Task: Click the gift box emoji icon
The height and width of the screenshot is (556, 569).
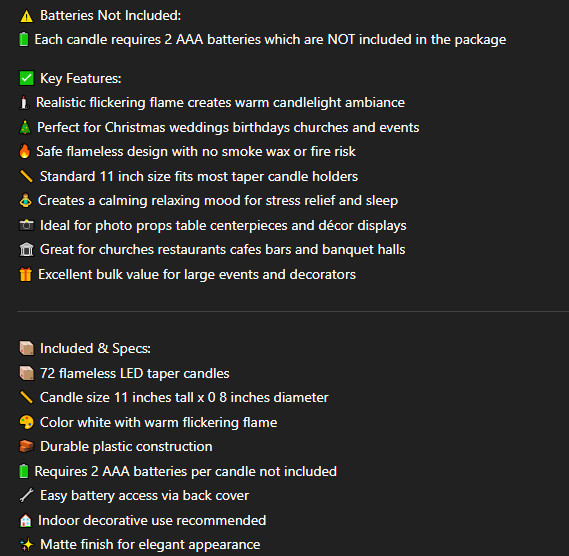Action: [x=25, y=274]
